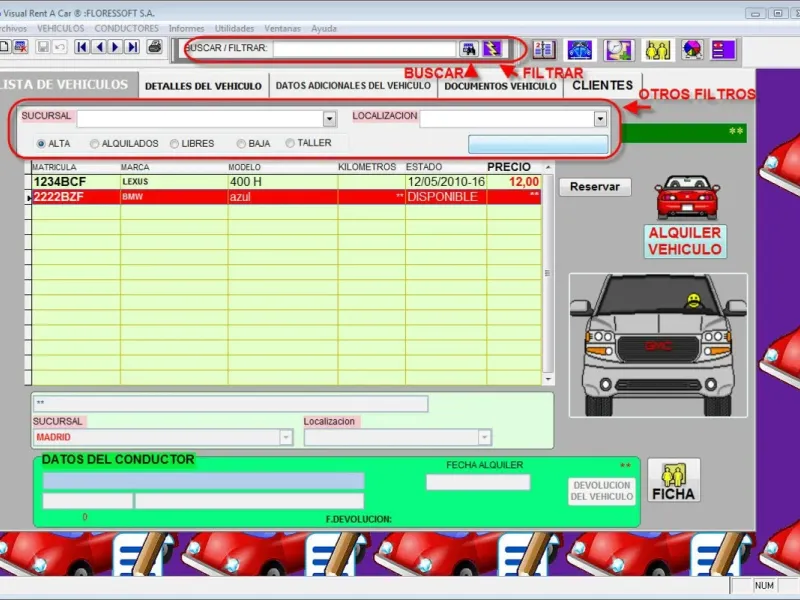Open the MADRID sucursal dropdown arrow
800x600 pixels.
point(286,437)
